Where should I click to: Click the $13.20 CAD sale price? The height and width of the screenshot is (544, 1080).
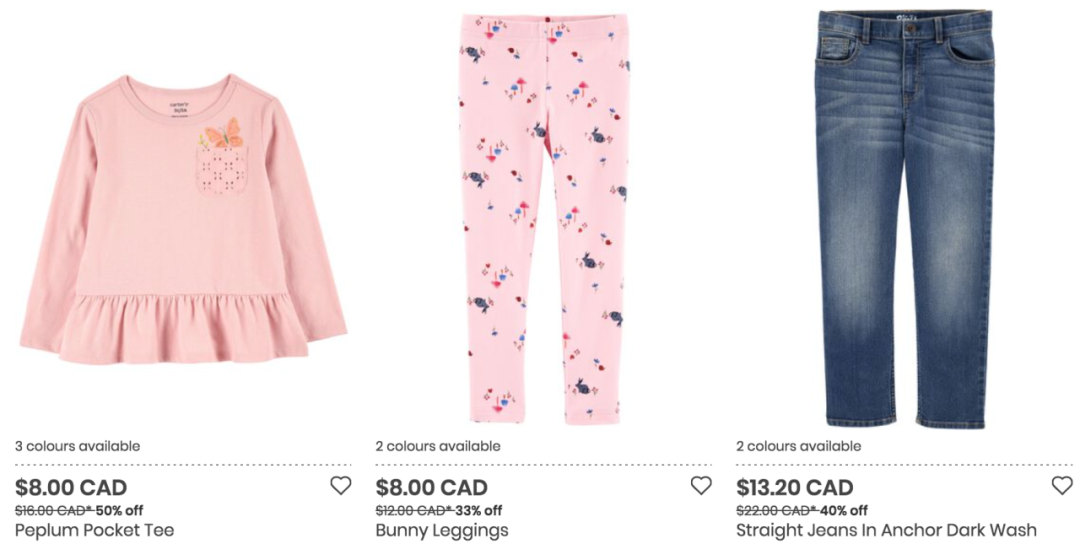795,488
